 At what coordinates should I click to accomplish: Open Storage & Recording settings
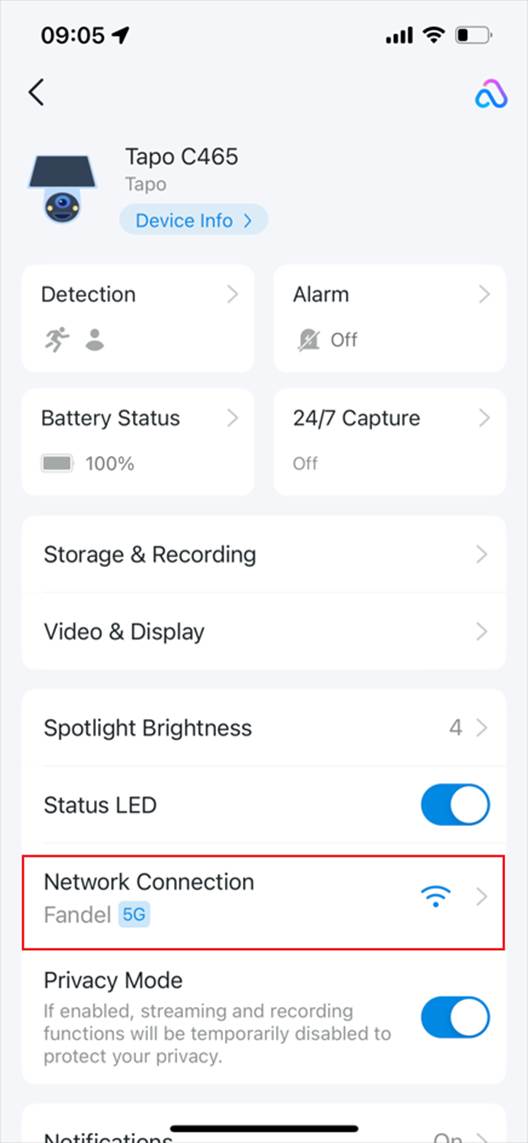[x=264, y=555]
